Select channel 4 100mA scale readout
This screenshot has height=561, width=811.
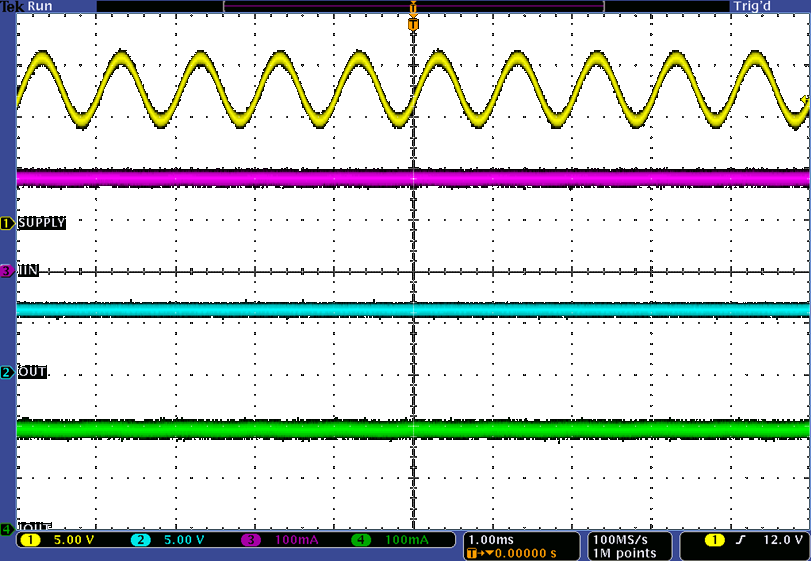pyautogui.click(x=407, y=540)
